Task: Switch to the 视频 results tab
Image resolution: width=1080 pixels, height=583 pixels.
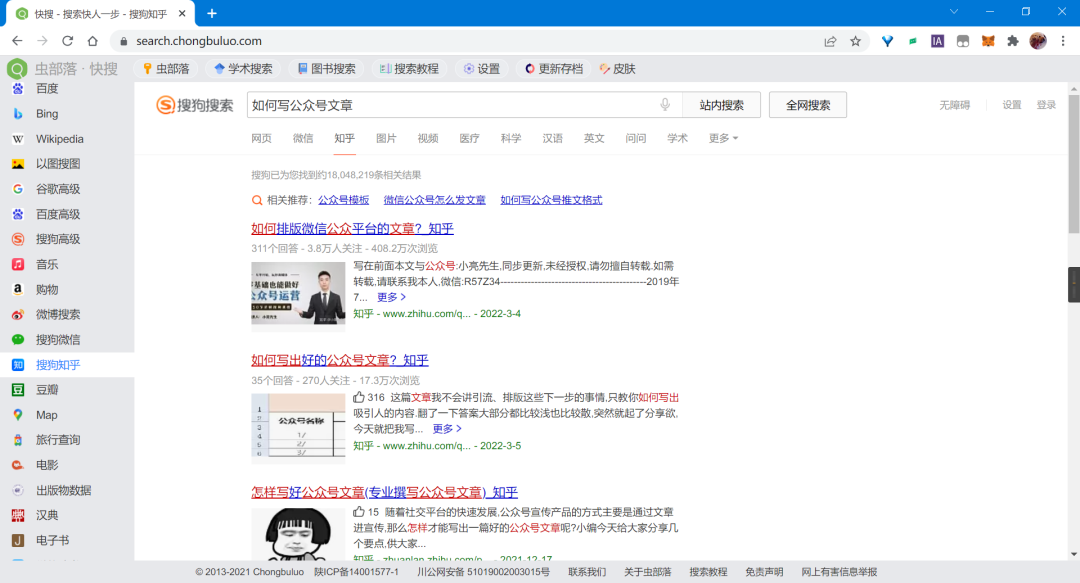Action: pyautogui.click(x=428, y=139)
